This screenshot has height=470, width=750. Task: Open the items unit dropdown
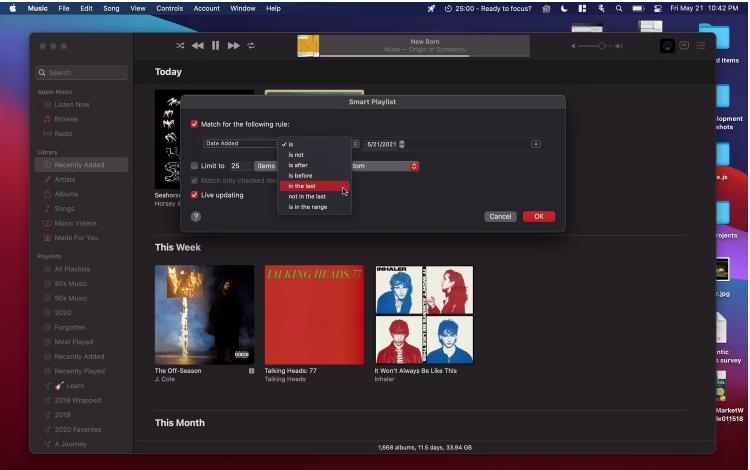click(x=266, y=166)
